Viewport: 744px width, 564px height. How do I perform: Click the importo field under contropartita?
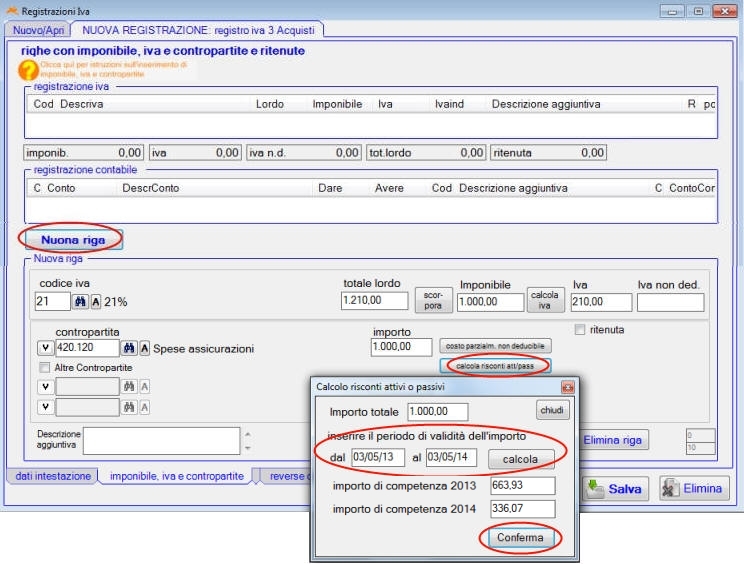401,347
